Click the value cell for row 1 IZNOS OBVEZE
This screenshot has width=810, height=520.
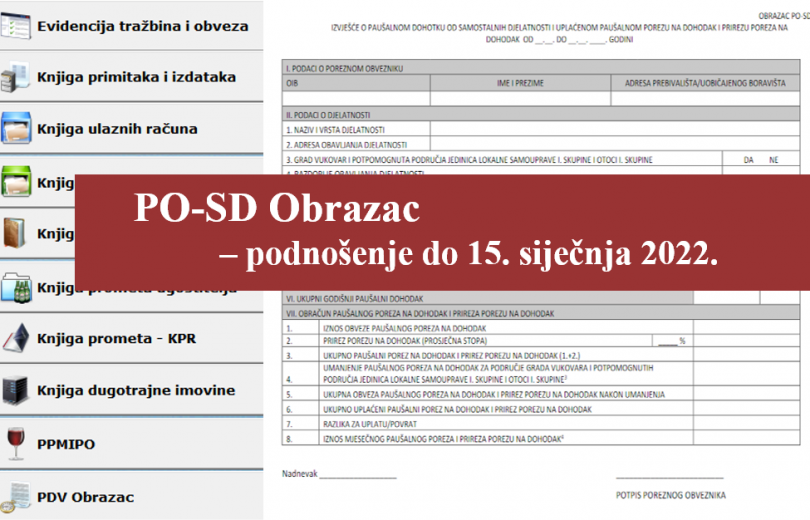(x=746, y=327)
